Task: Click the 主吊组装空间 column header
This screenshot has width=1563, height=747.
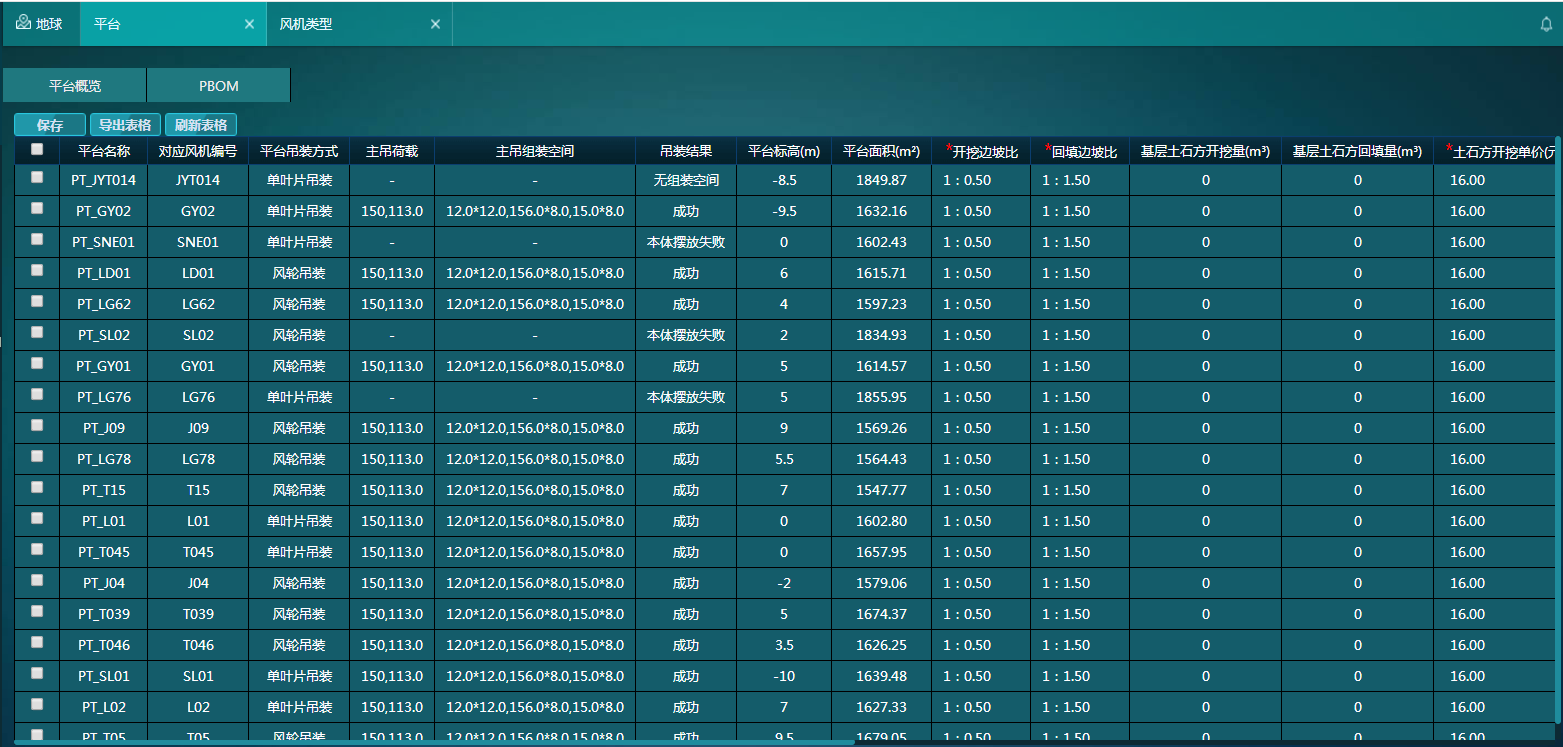Action: pos(535,151)
